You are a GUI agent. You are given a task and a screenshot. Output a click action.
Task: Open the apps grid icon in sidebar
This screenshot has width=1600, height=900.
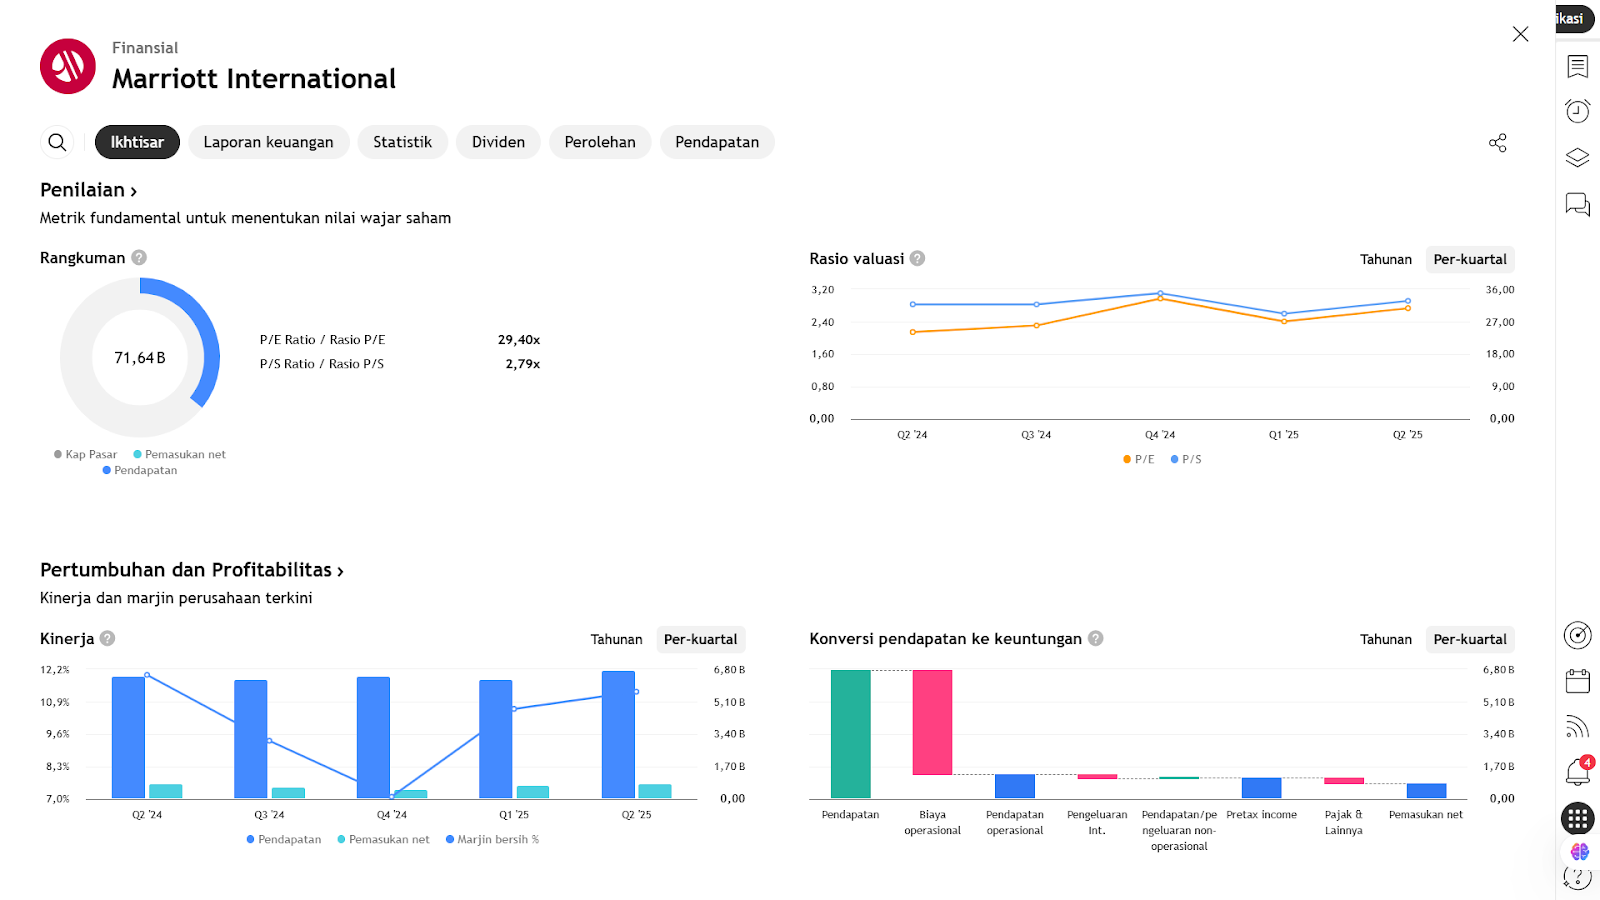(x=1577, y=819)
